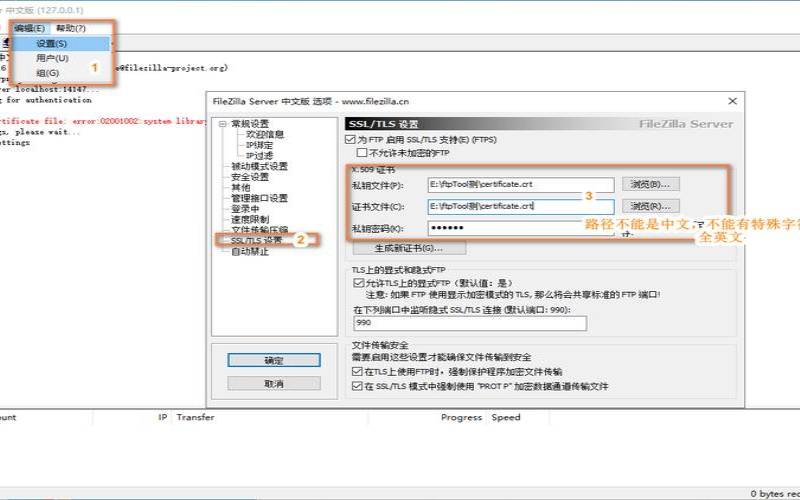Viewport: 800px width, 500px height.
Task: Select SSL/TLS 设置 in the options tree
Action: pyautogui.click(x=256, y=240)
